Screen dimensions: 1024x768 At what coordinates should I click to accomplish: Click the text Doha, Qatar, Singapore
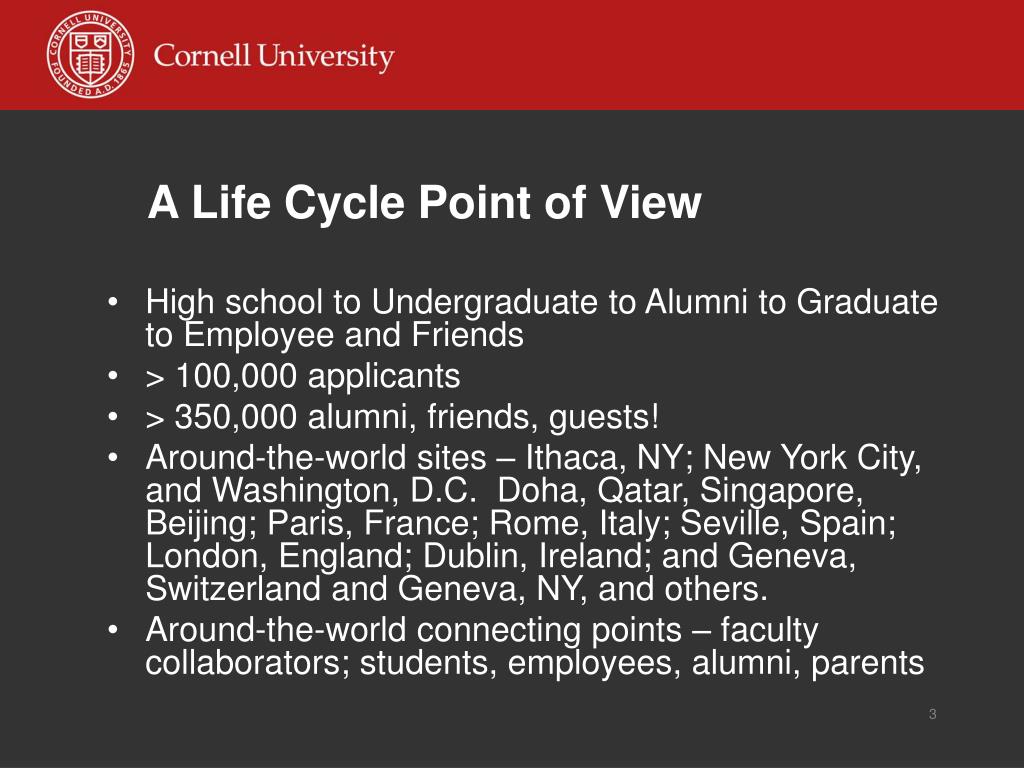point(680,490)
